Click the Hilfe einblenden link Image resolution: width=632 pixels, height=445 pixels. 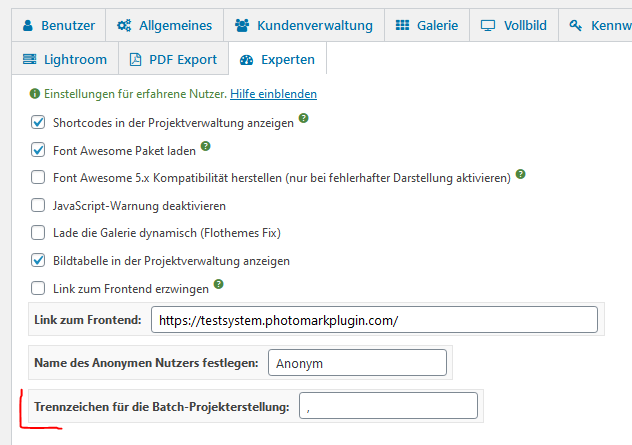pos(273,94)
